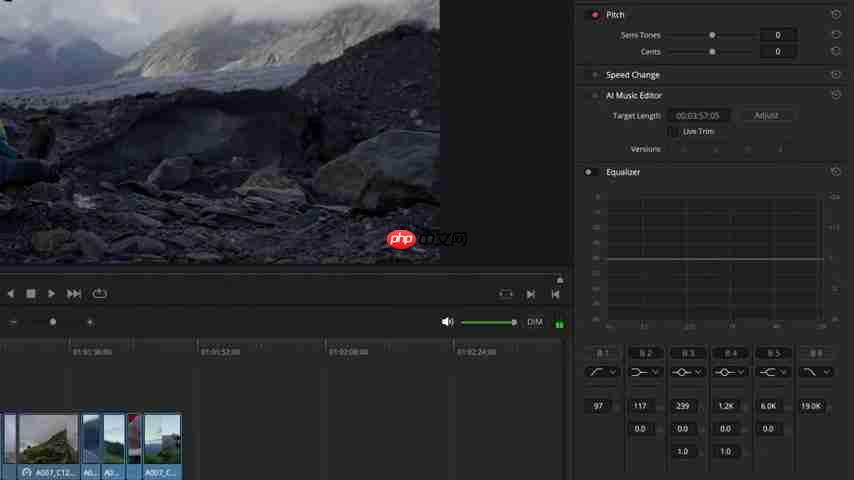Open Band 3 filter type dropdown
Image resolution: width=854 pixels, height=480 pixels.
[x=687, y=372]
